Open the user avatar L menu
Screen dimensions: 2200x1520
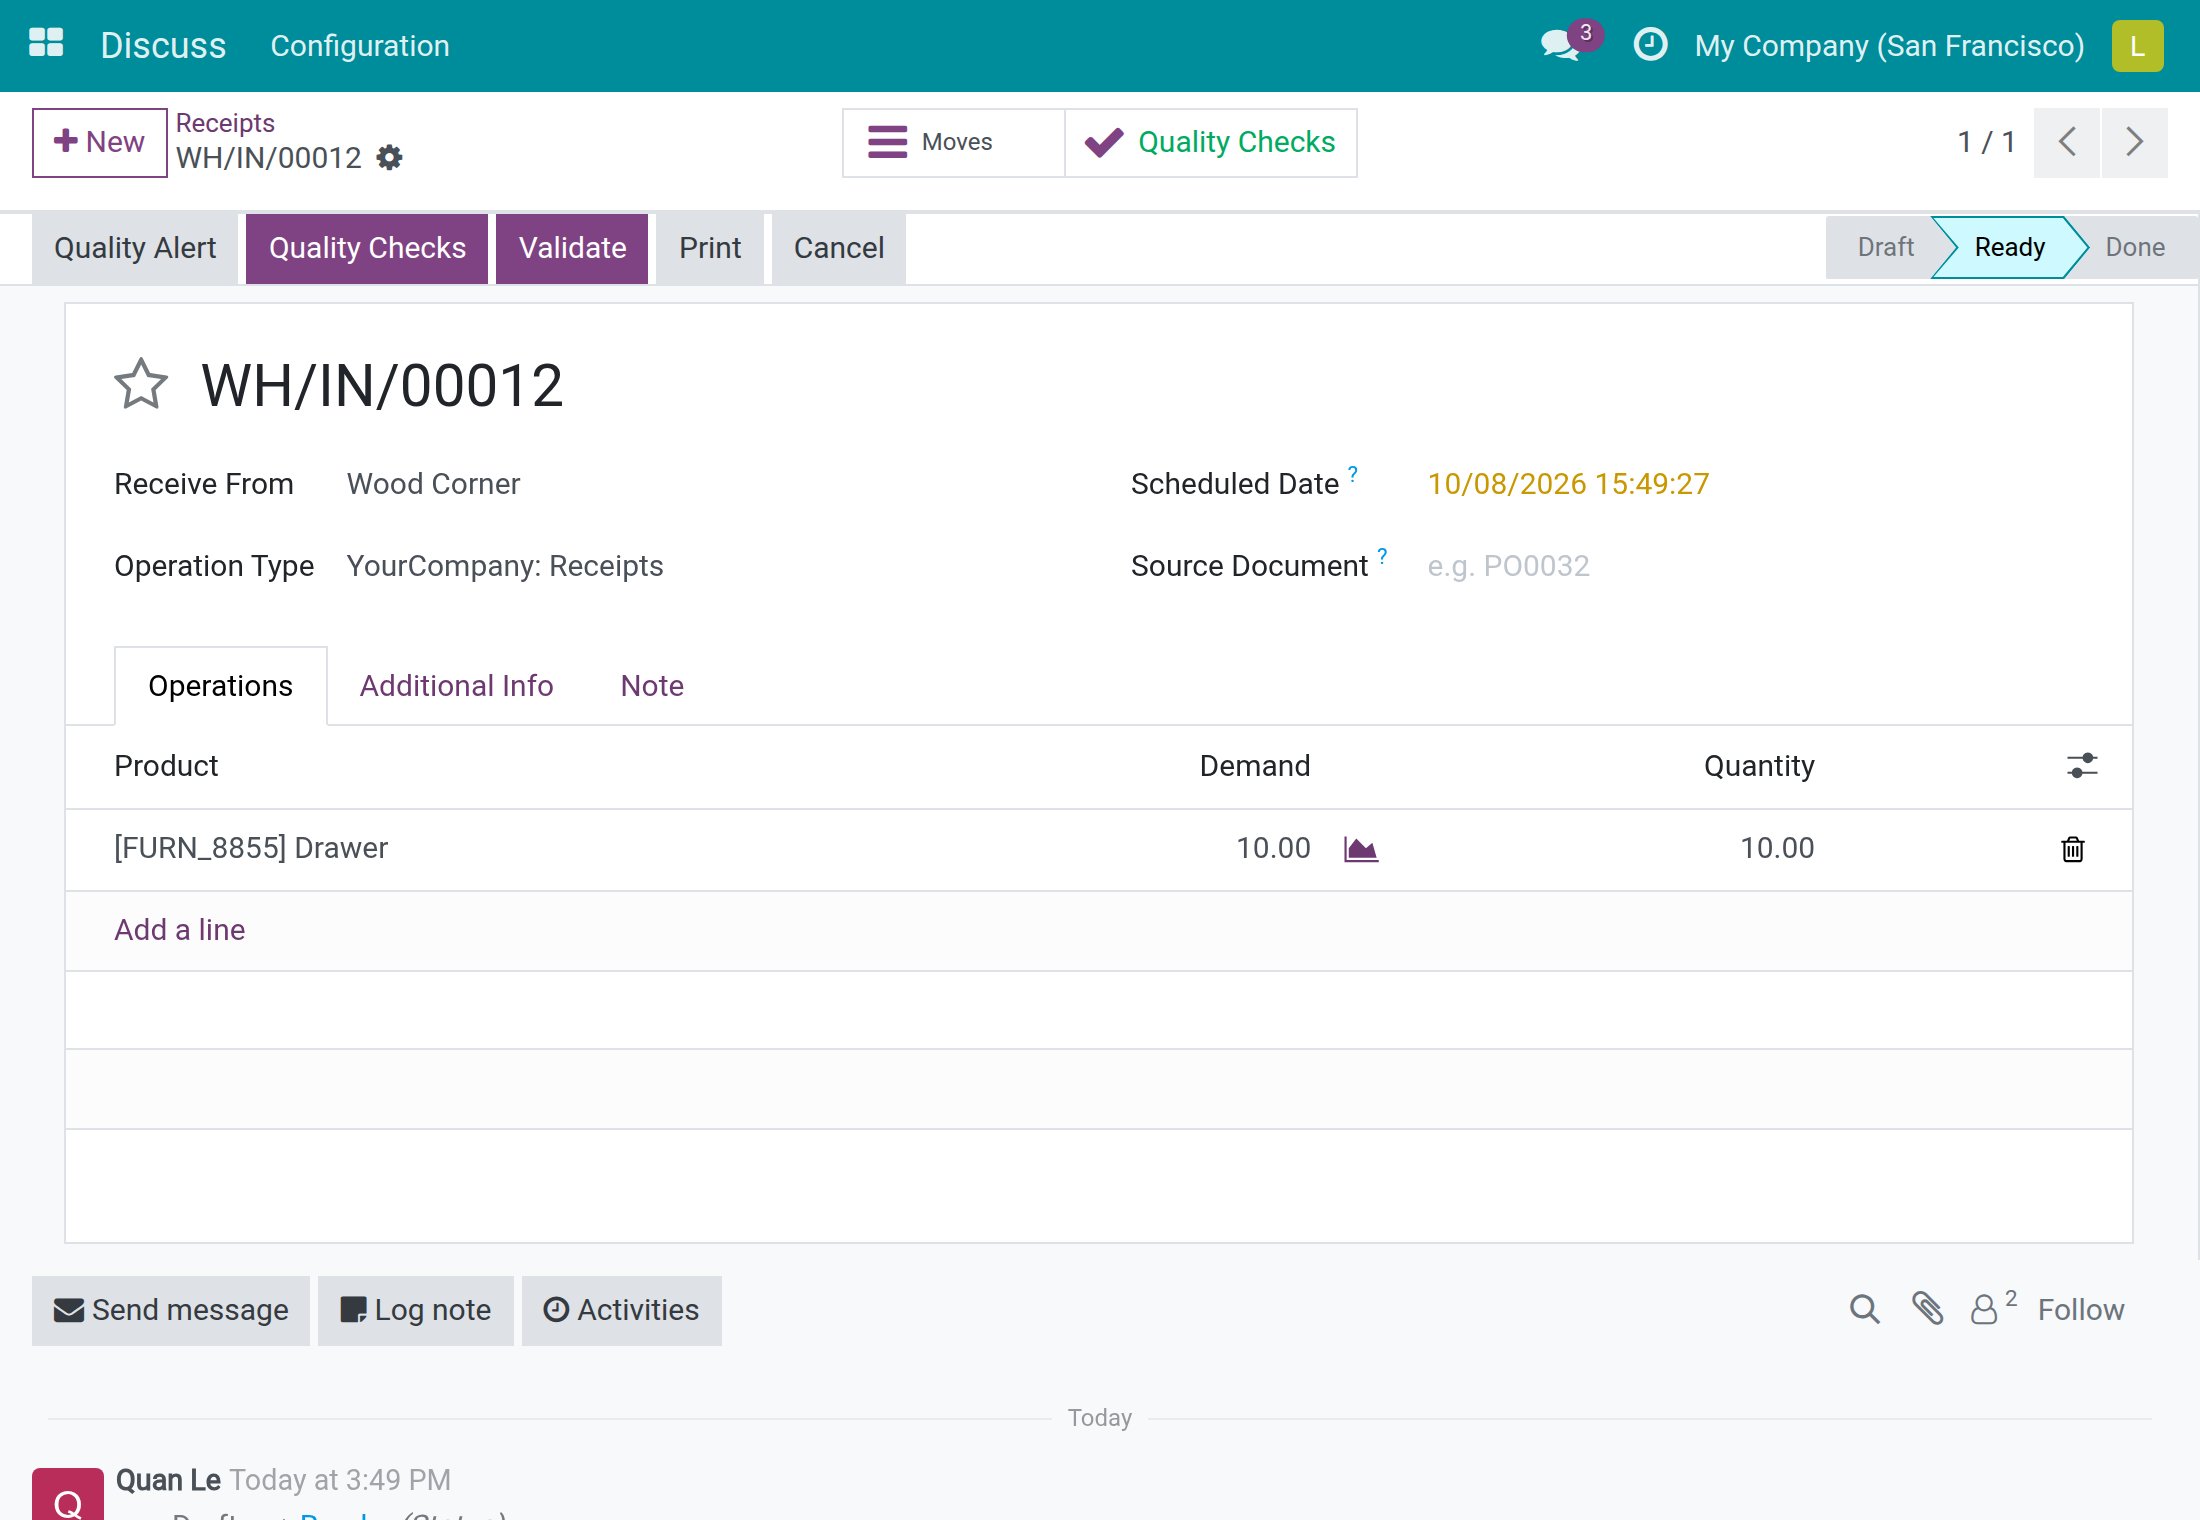click(2138, 46)
